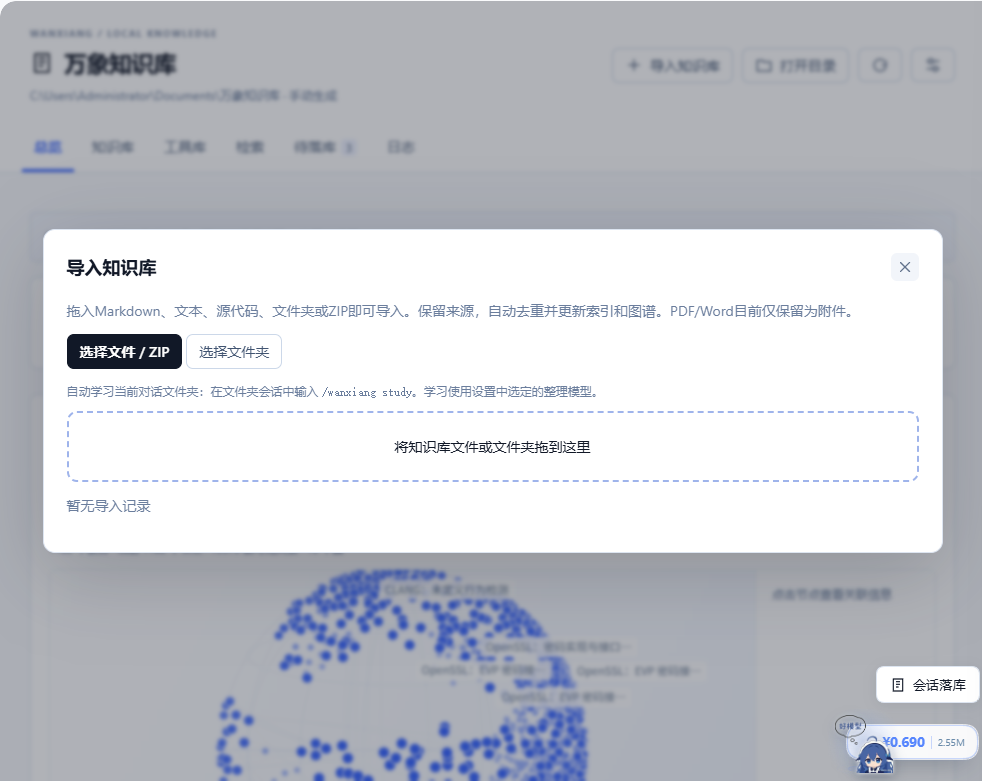This screenshot has width=982, height=781.
Task: Click the 暂无导入记录 text
Action: [108, 506]
